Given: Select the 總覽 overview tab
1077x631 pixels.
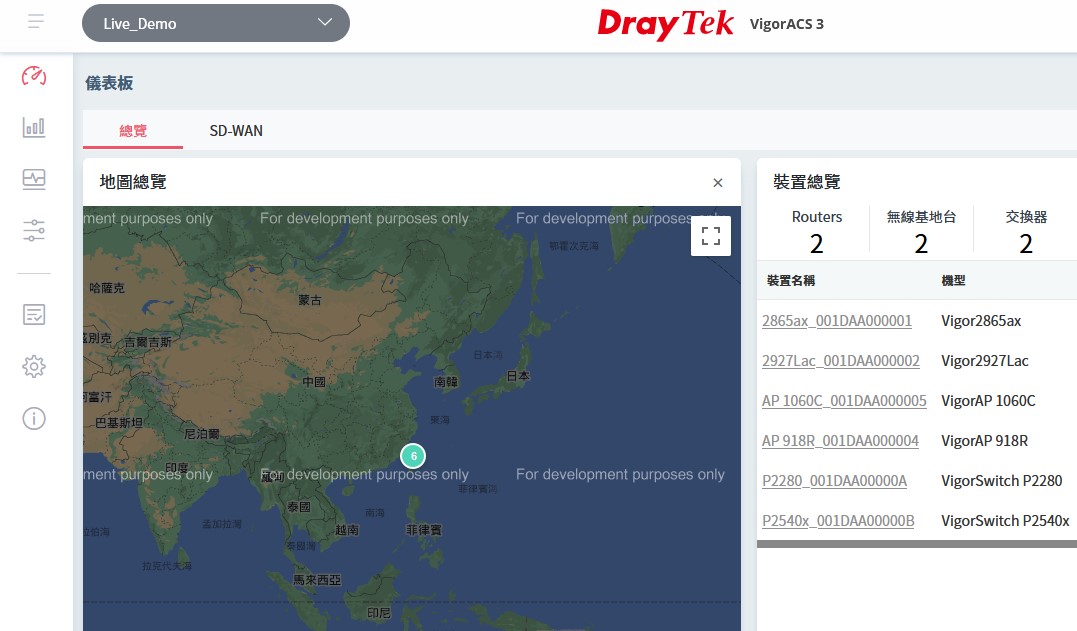Looking at the screenshot, I should (133, 131).
